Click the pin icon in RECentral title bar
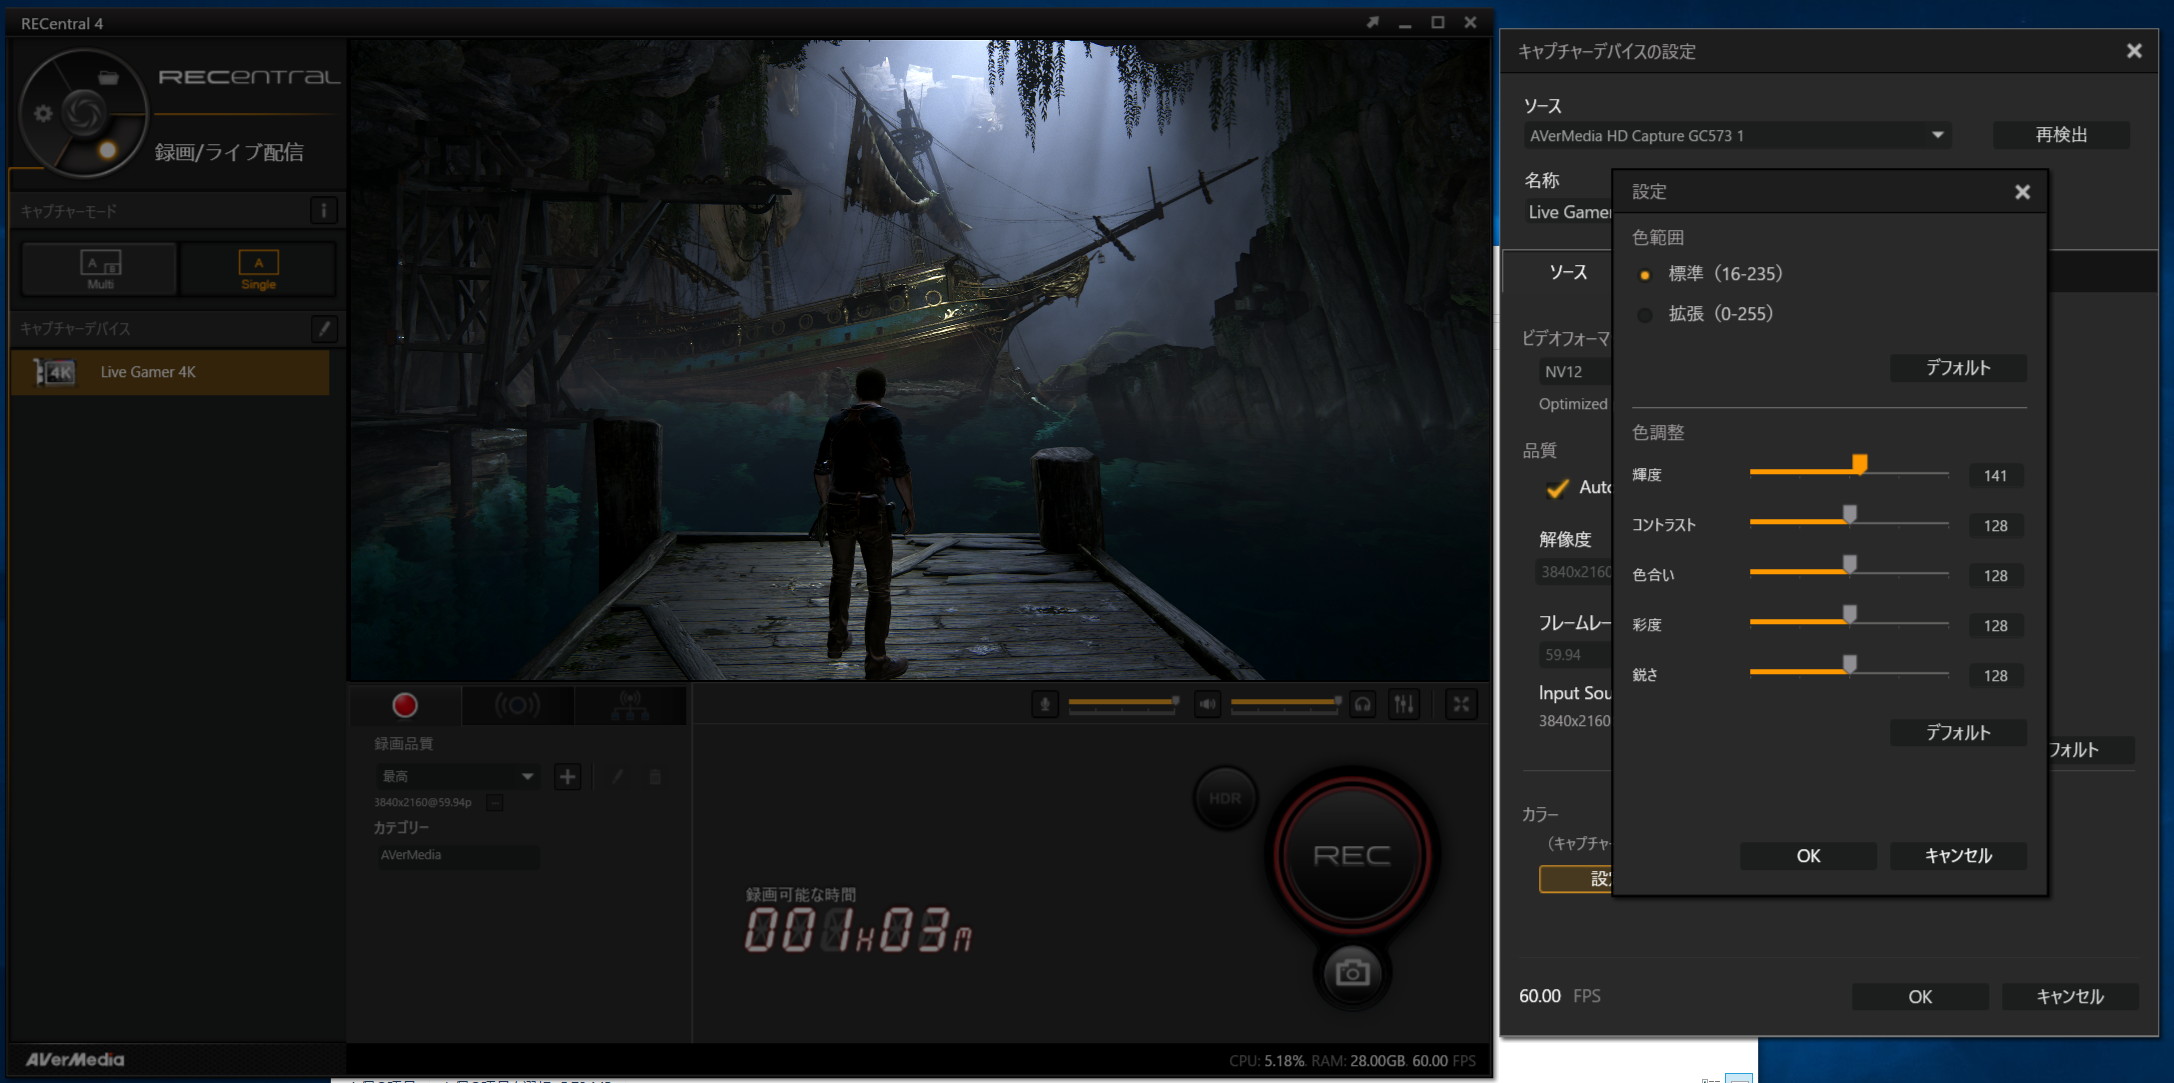The width and height of the screenshot is (2174, 1083). click(x=1373, y=22)
